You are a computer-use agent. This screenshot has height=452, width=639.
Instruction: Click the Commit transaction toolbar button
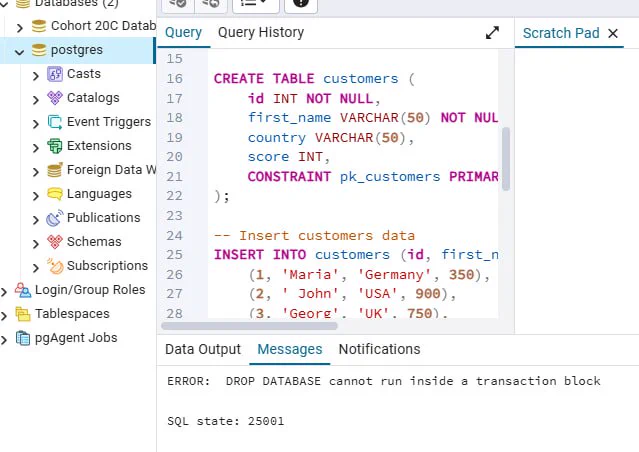(x=178, y=4)
